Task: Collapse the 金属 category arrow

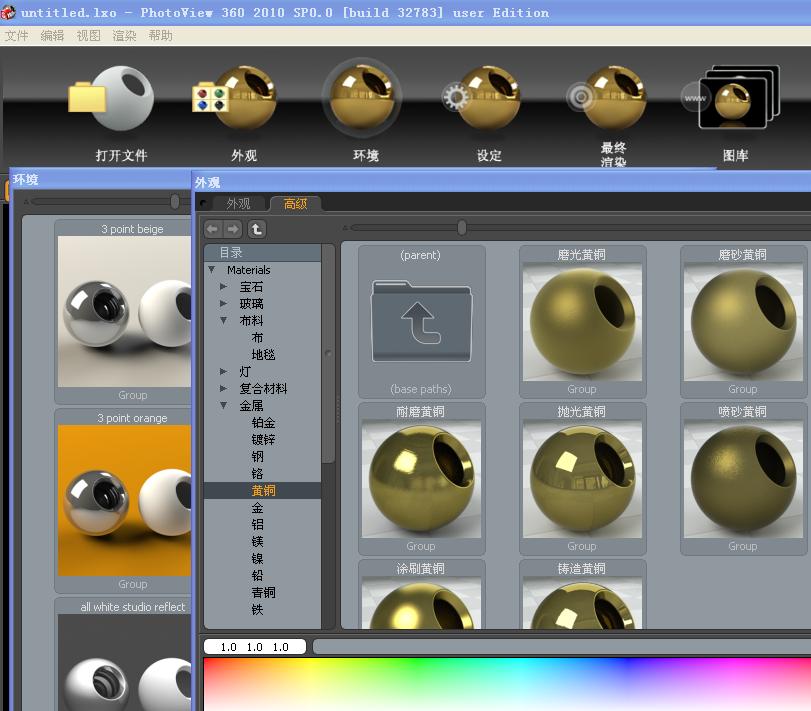Action: click(223, 405)
